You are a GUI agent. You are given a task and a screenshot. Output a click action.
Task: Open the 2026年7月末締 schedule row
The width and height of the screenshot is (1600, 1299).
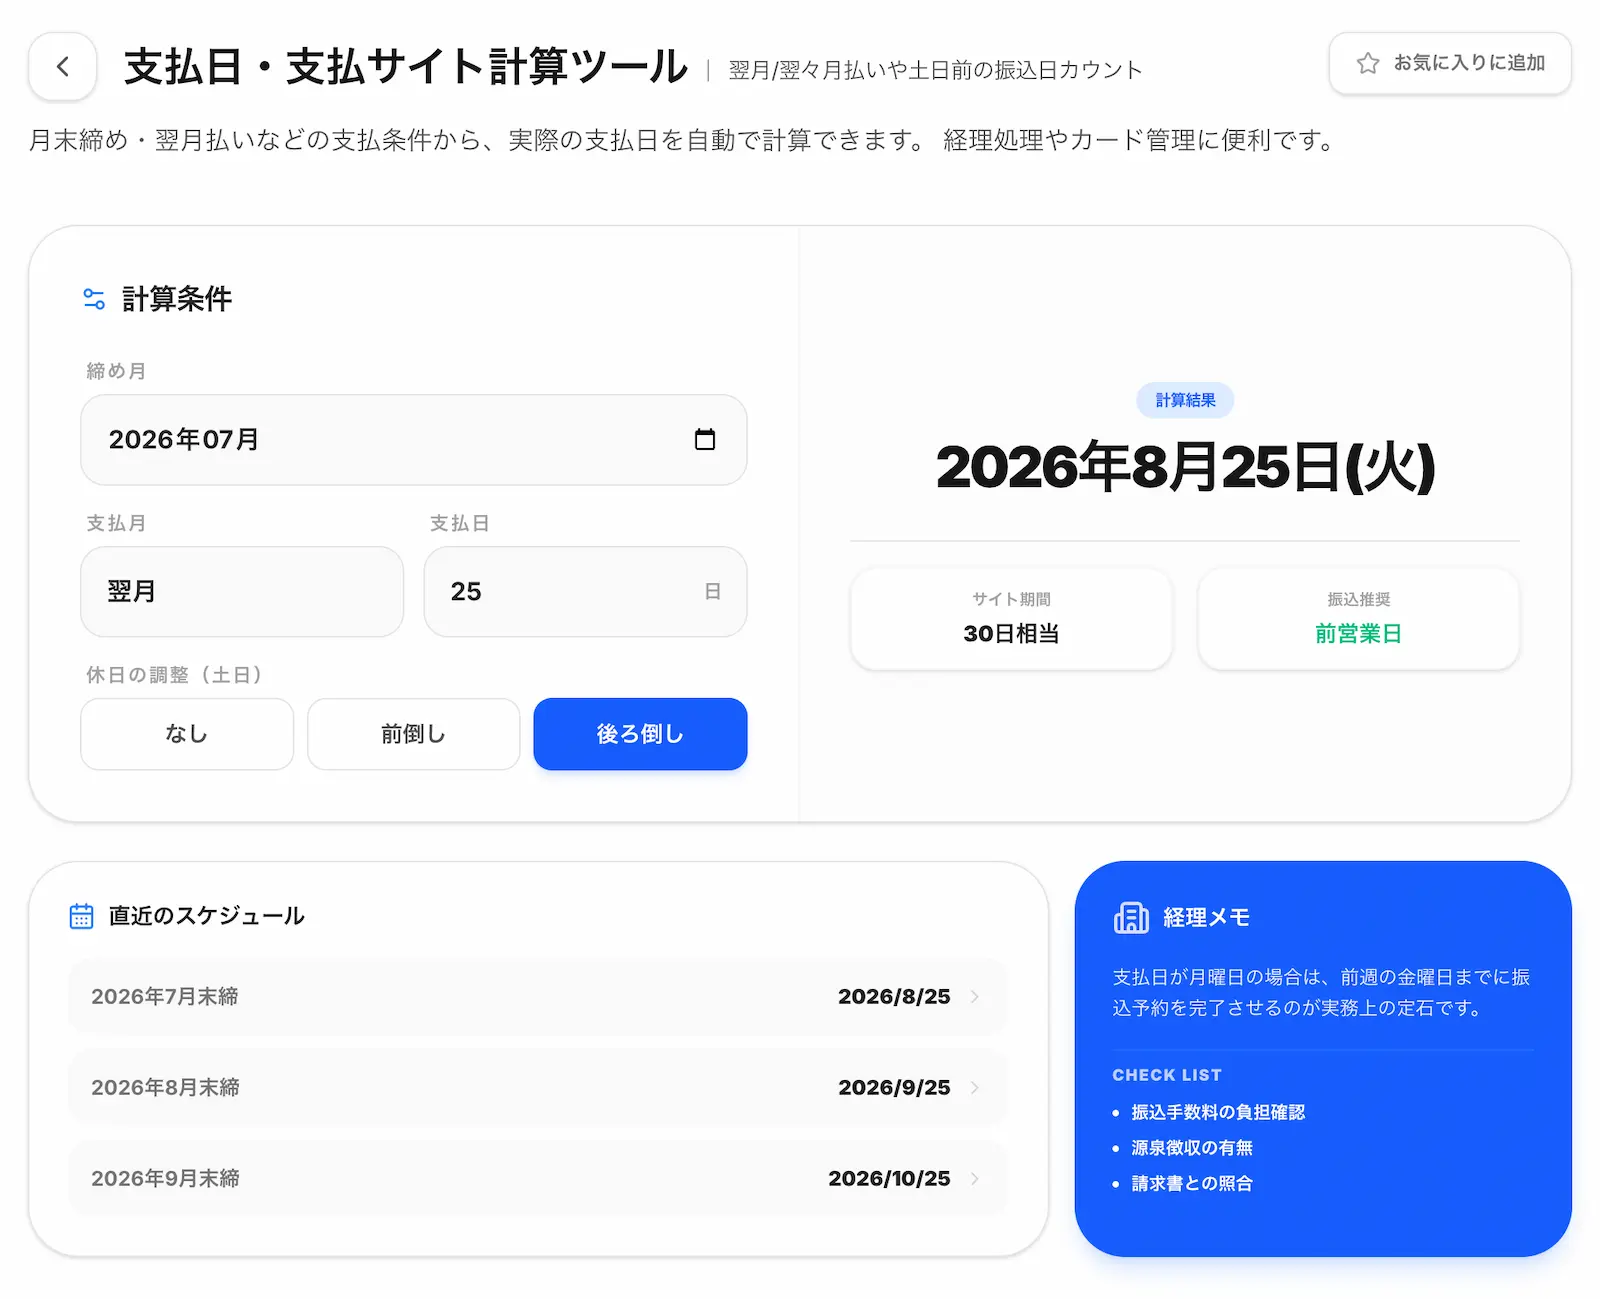538,997
